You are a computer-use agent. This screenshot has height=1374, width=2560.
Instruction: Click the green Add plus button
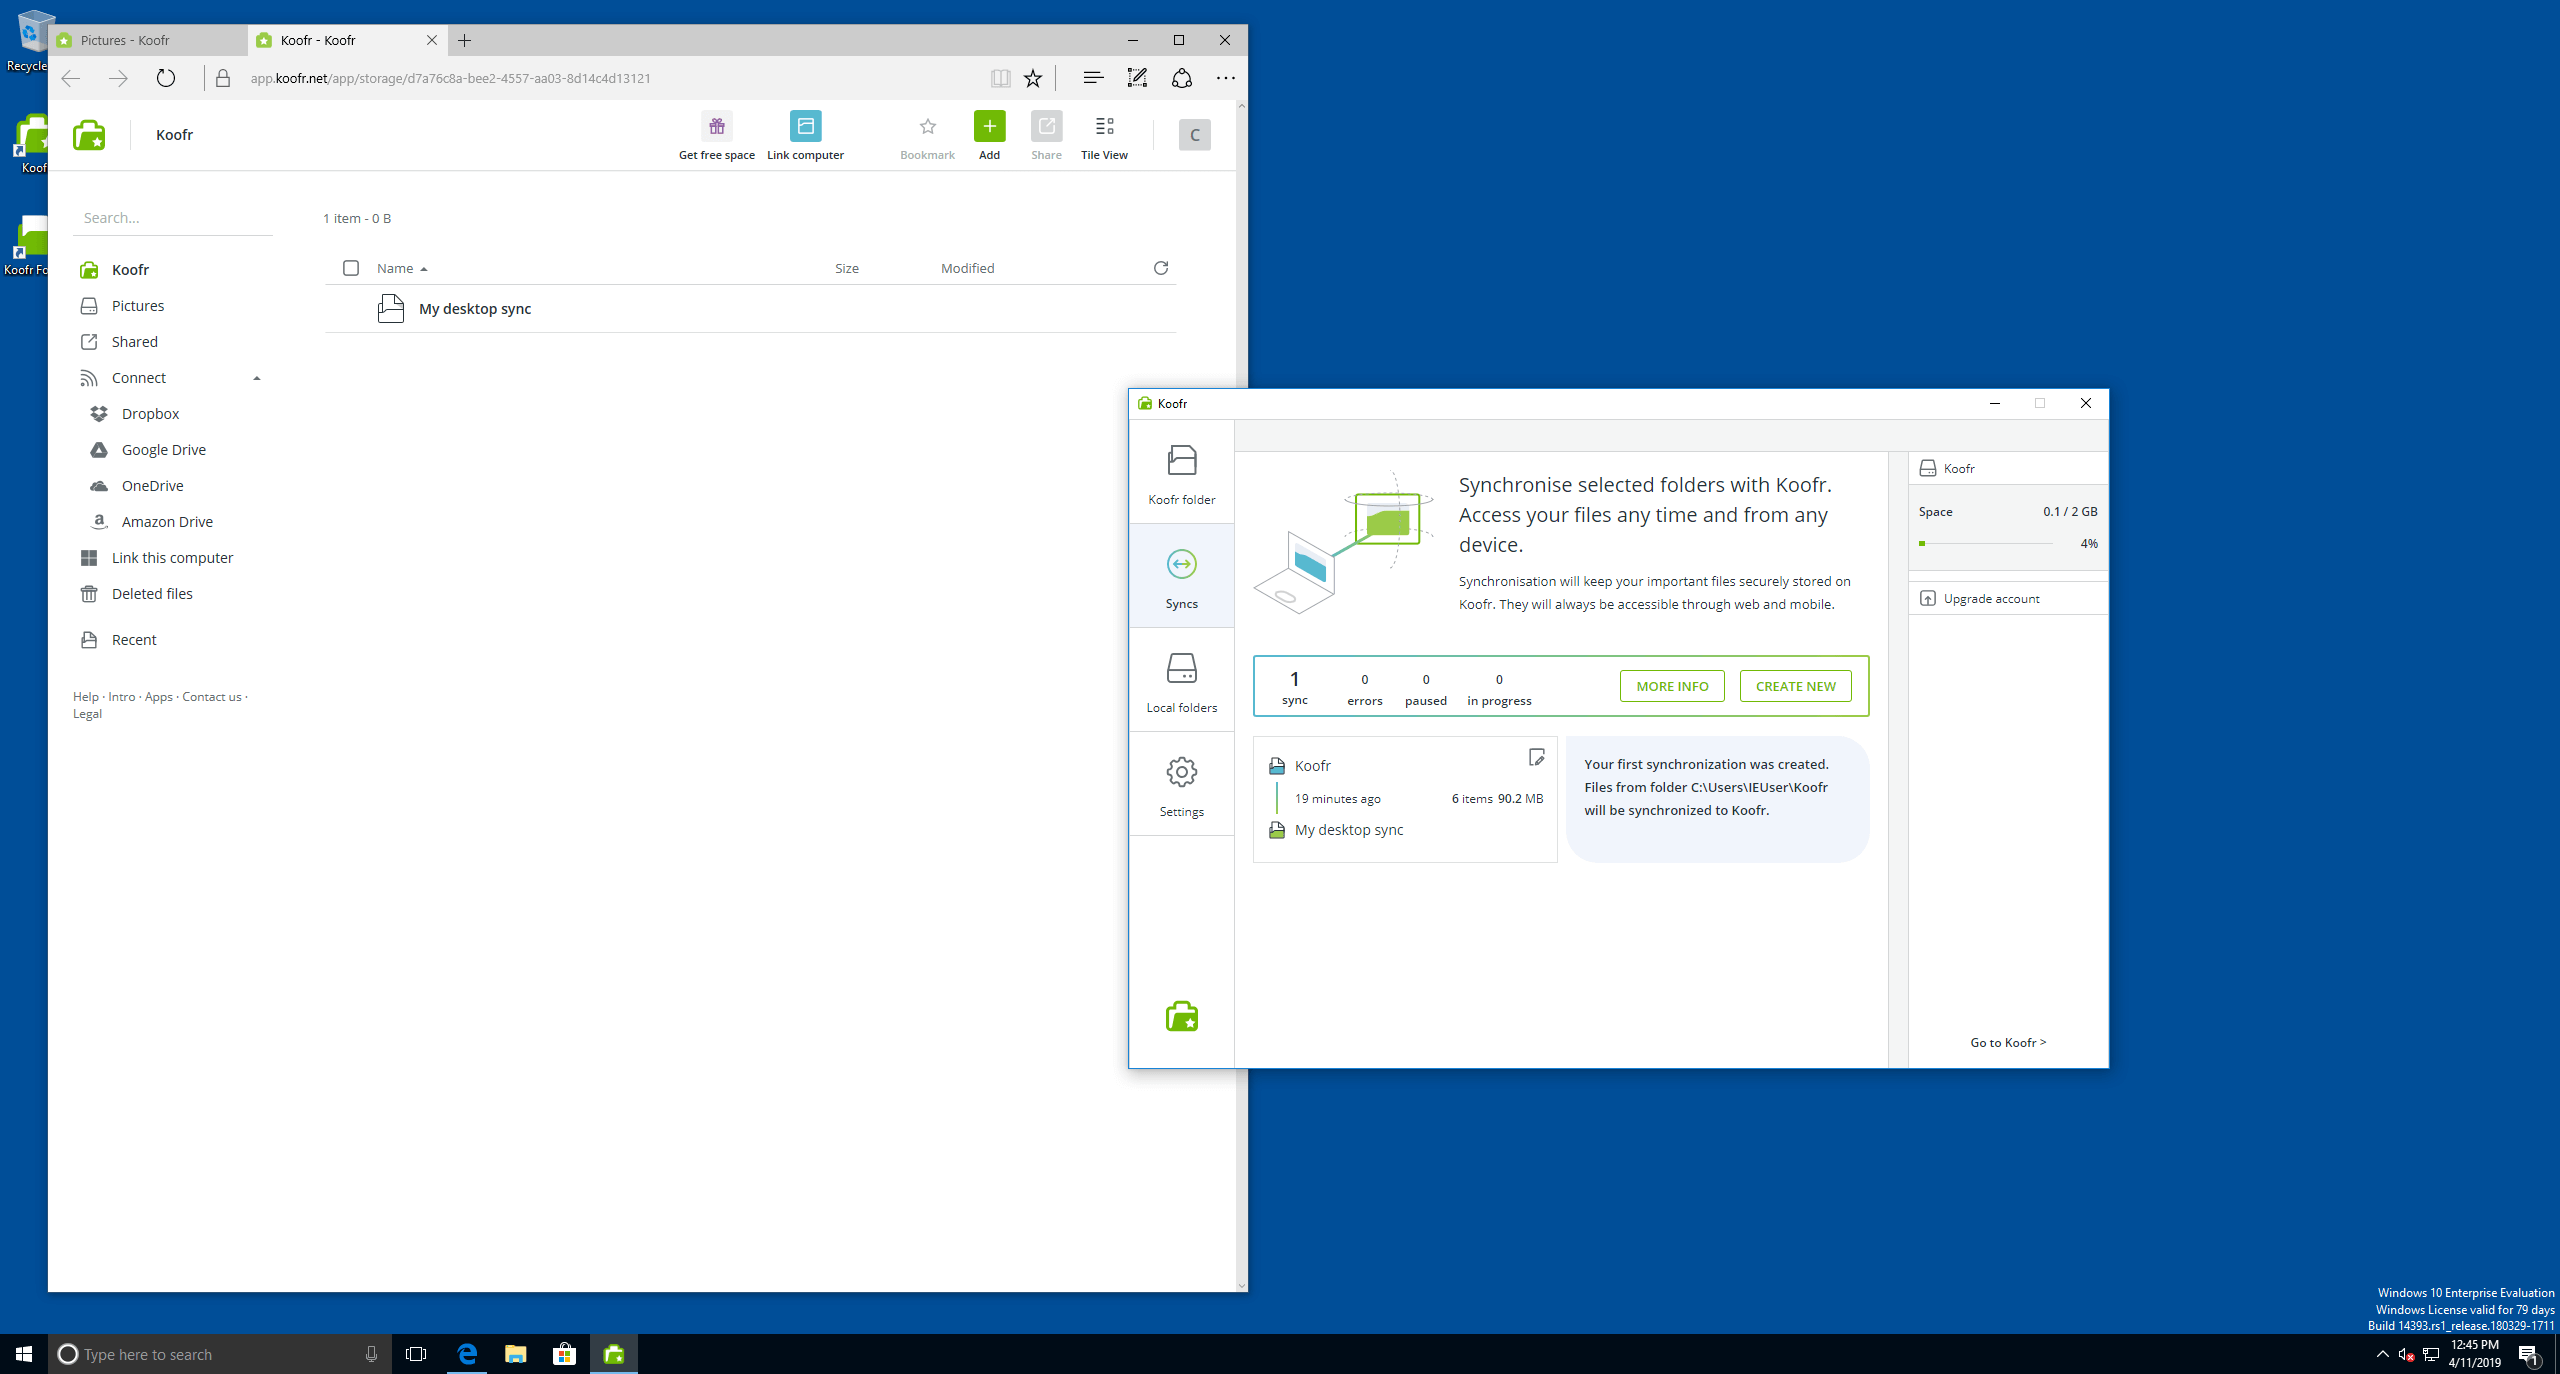[x=989, y=127]
